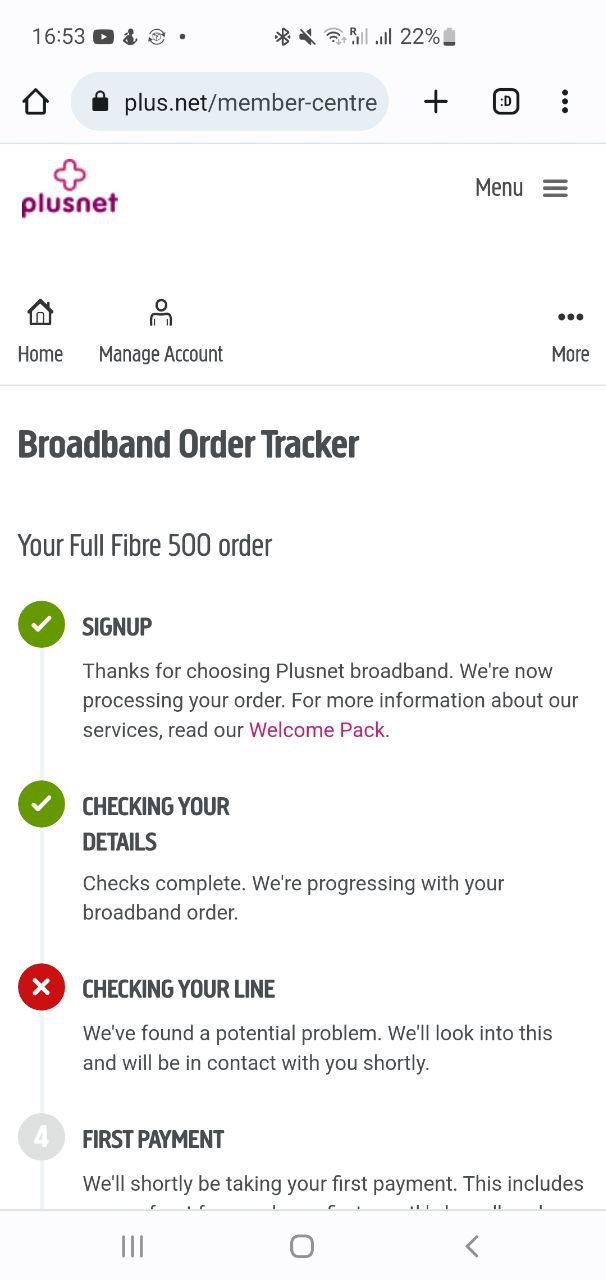Tap the Android recent apps button
The width and height of the screenshot is (606, 1280).
tap(132, 1246)
